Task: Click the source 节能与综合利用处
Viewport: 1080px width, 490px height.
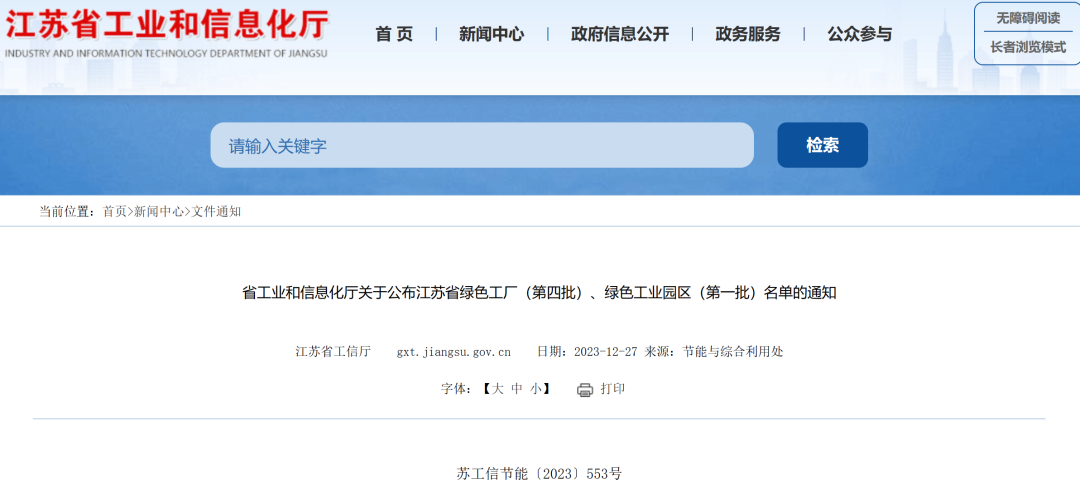Action: click(x=733, y=351)
